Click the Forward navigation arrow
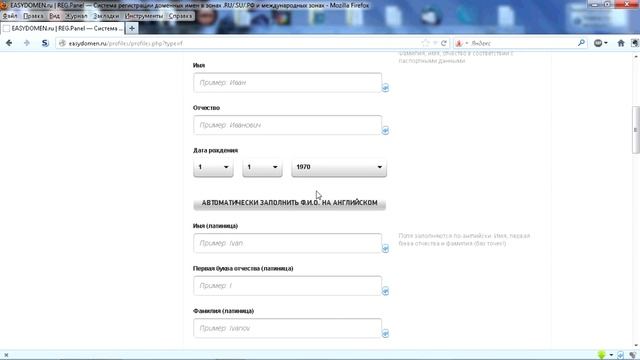 [27, 43]
